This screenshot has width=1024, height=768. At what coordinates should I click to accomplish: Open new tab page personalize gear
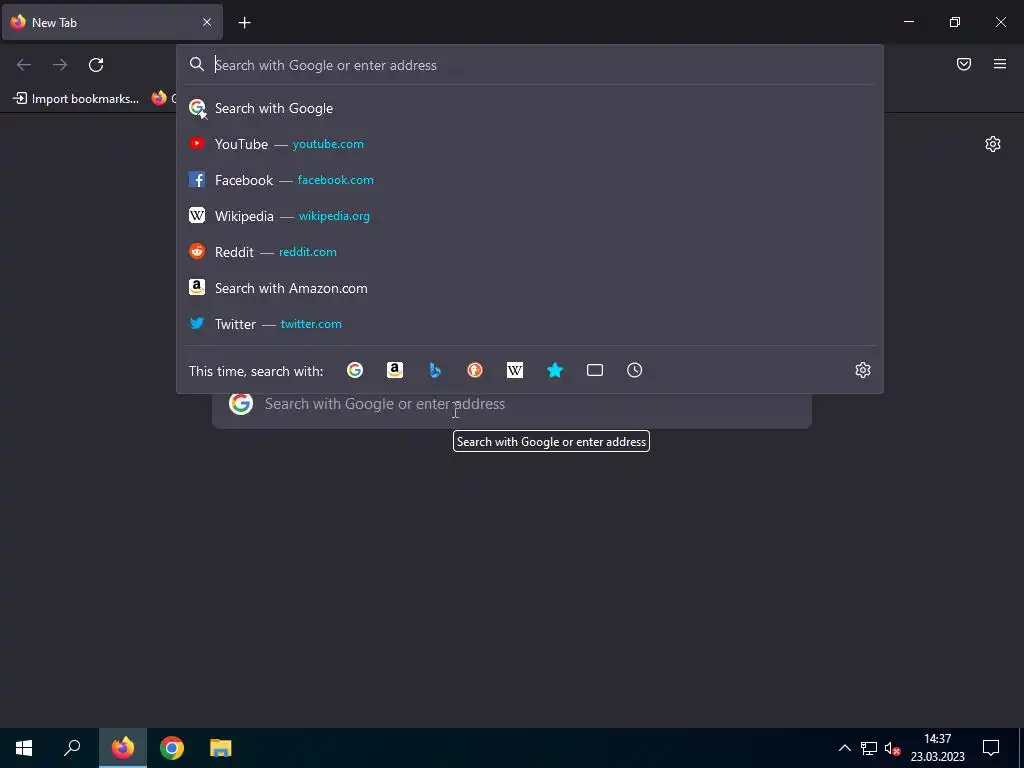[x=993, y=144]
